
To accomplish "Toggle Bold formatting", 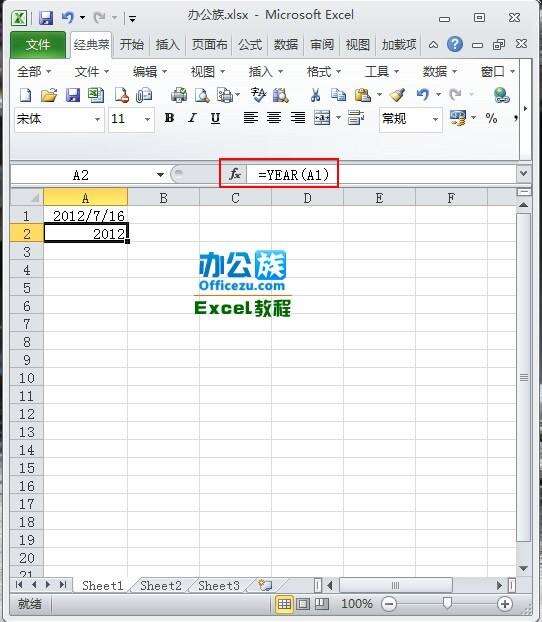I will coord(169,118).
